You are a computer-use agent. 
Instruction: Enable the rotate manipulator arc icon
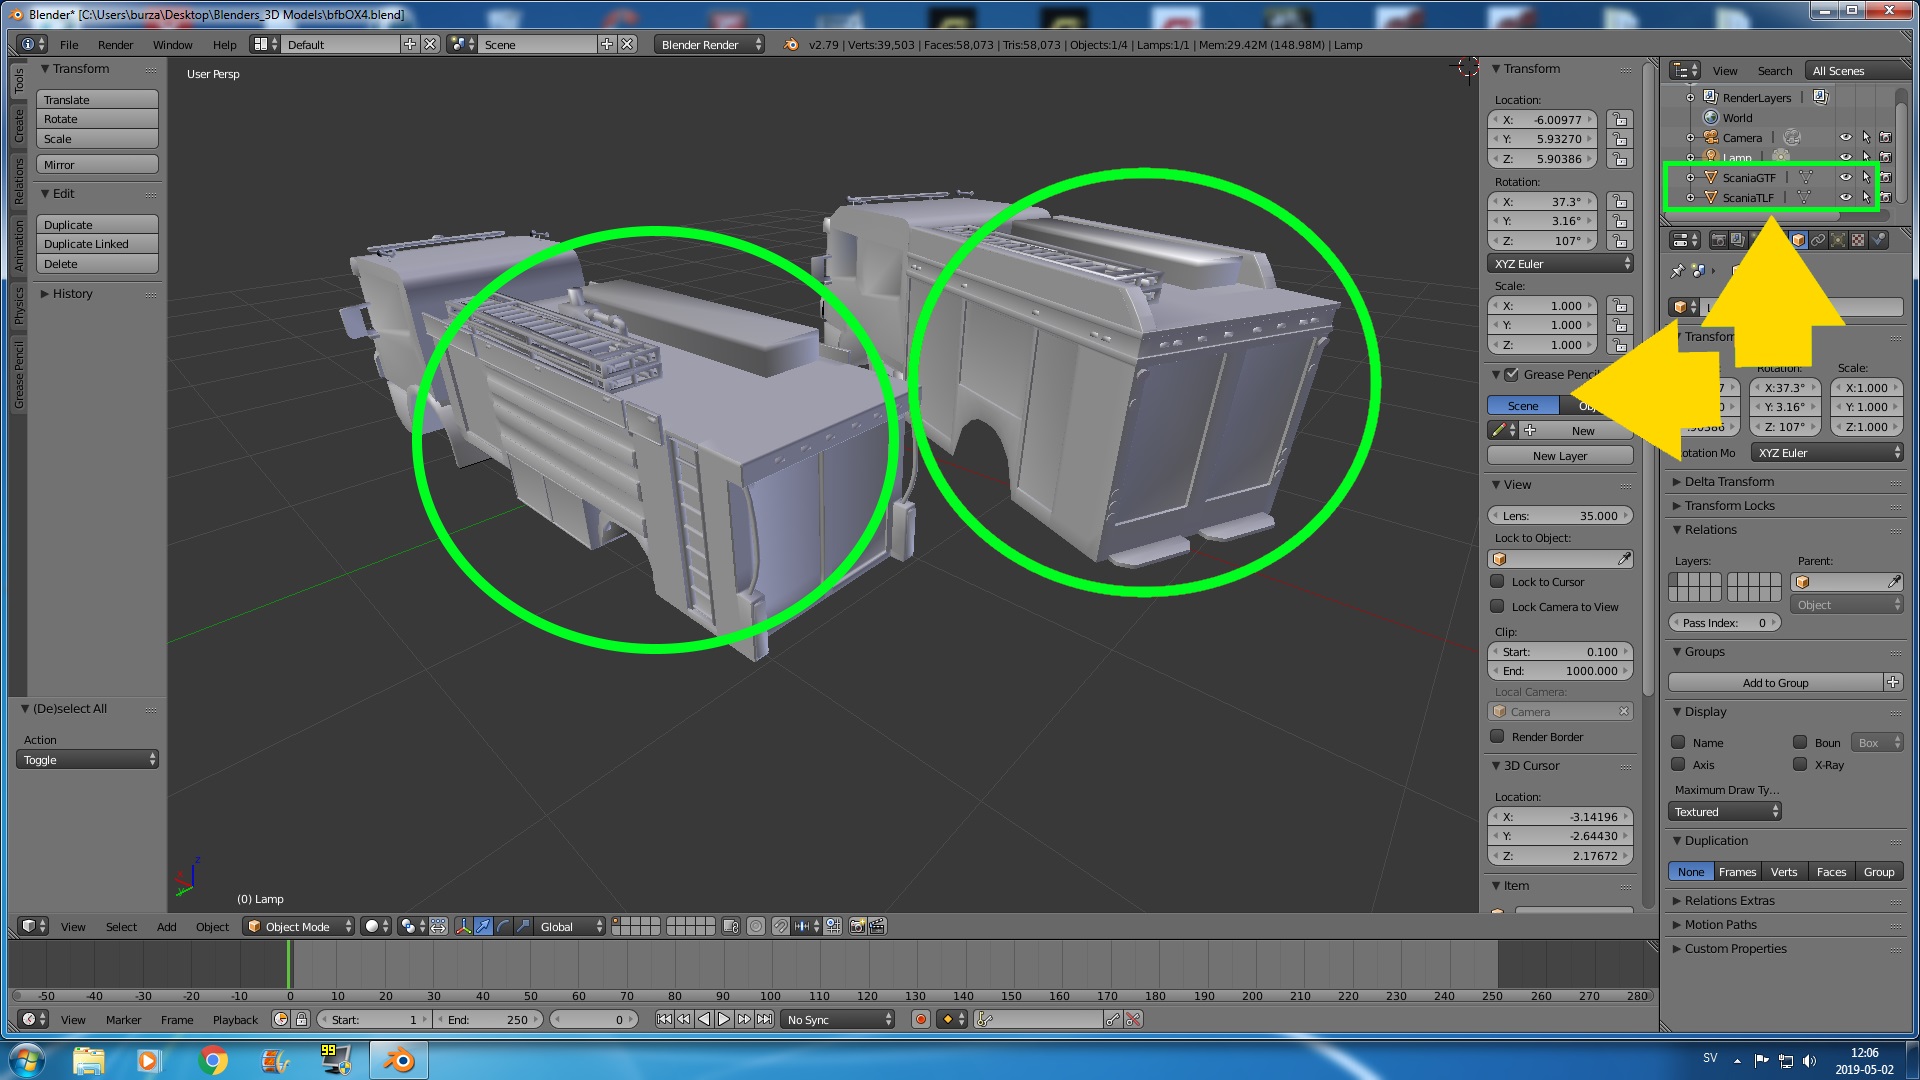[x=503, y=927]
